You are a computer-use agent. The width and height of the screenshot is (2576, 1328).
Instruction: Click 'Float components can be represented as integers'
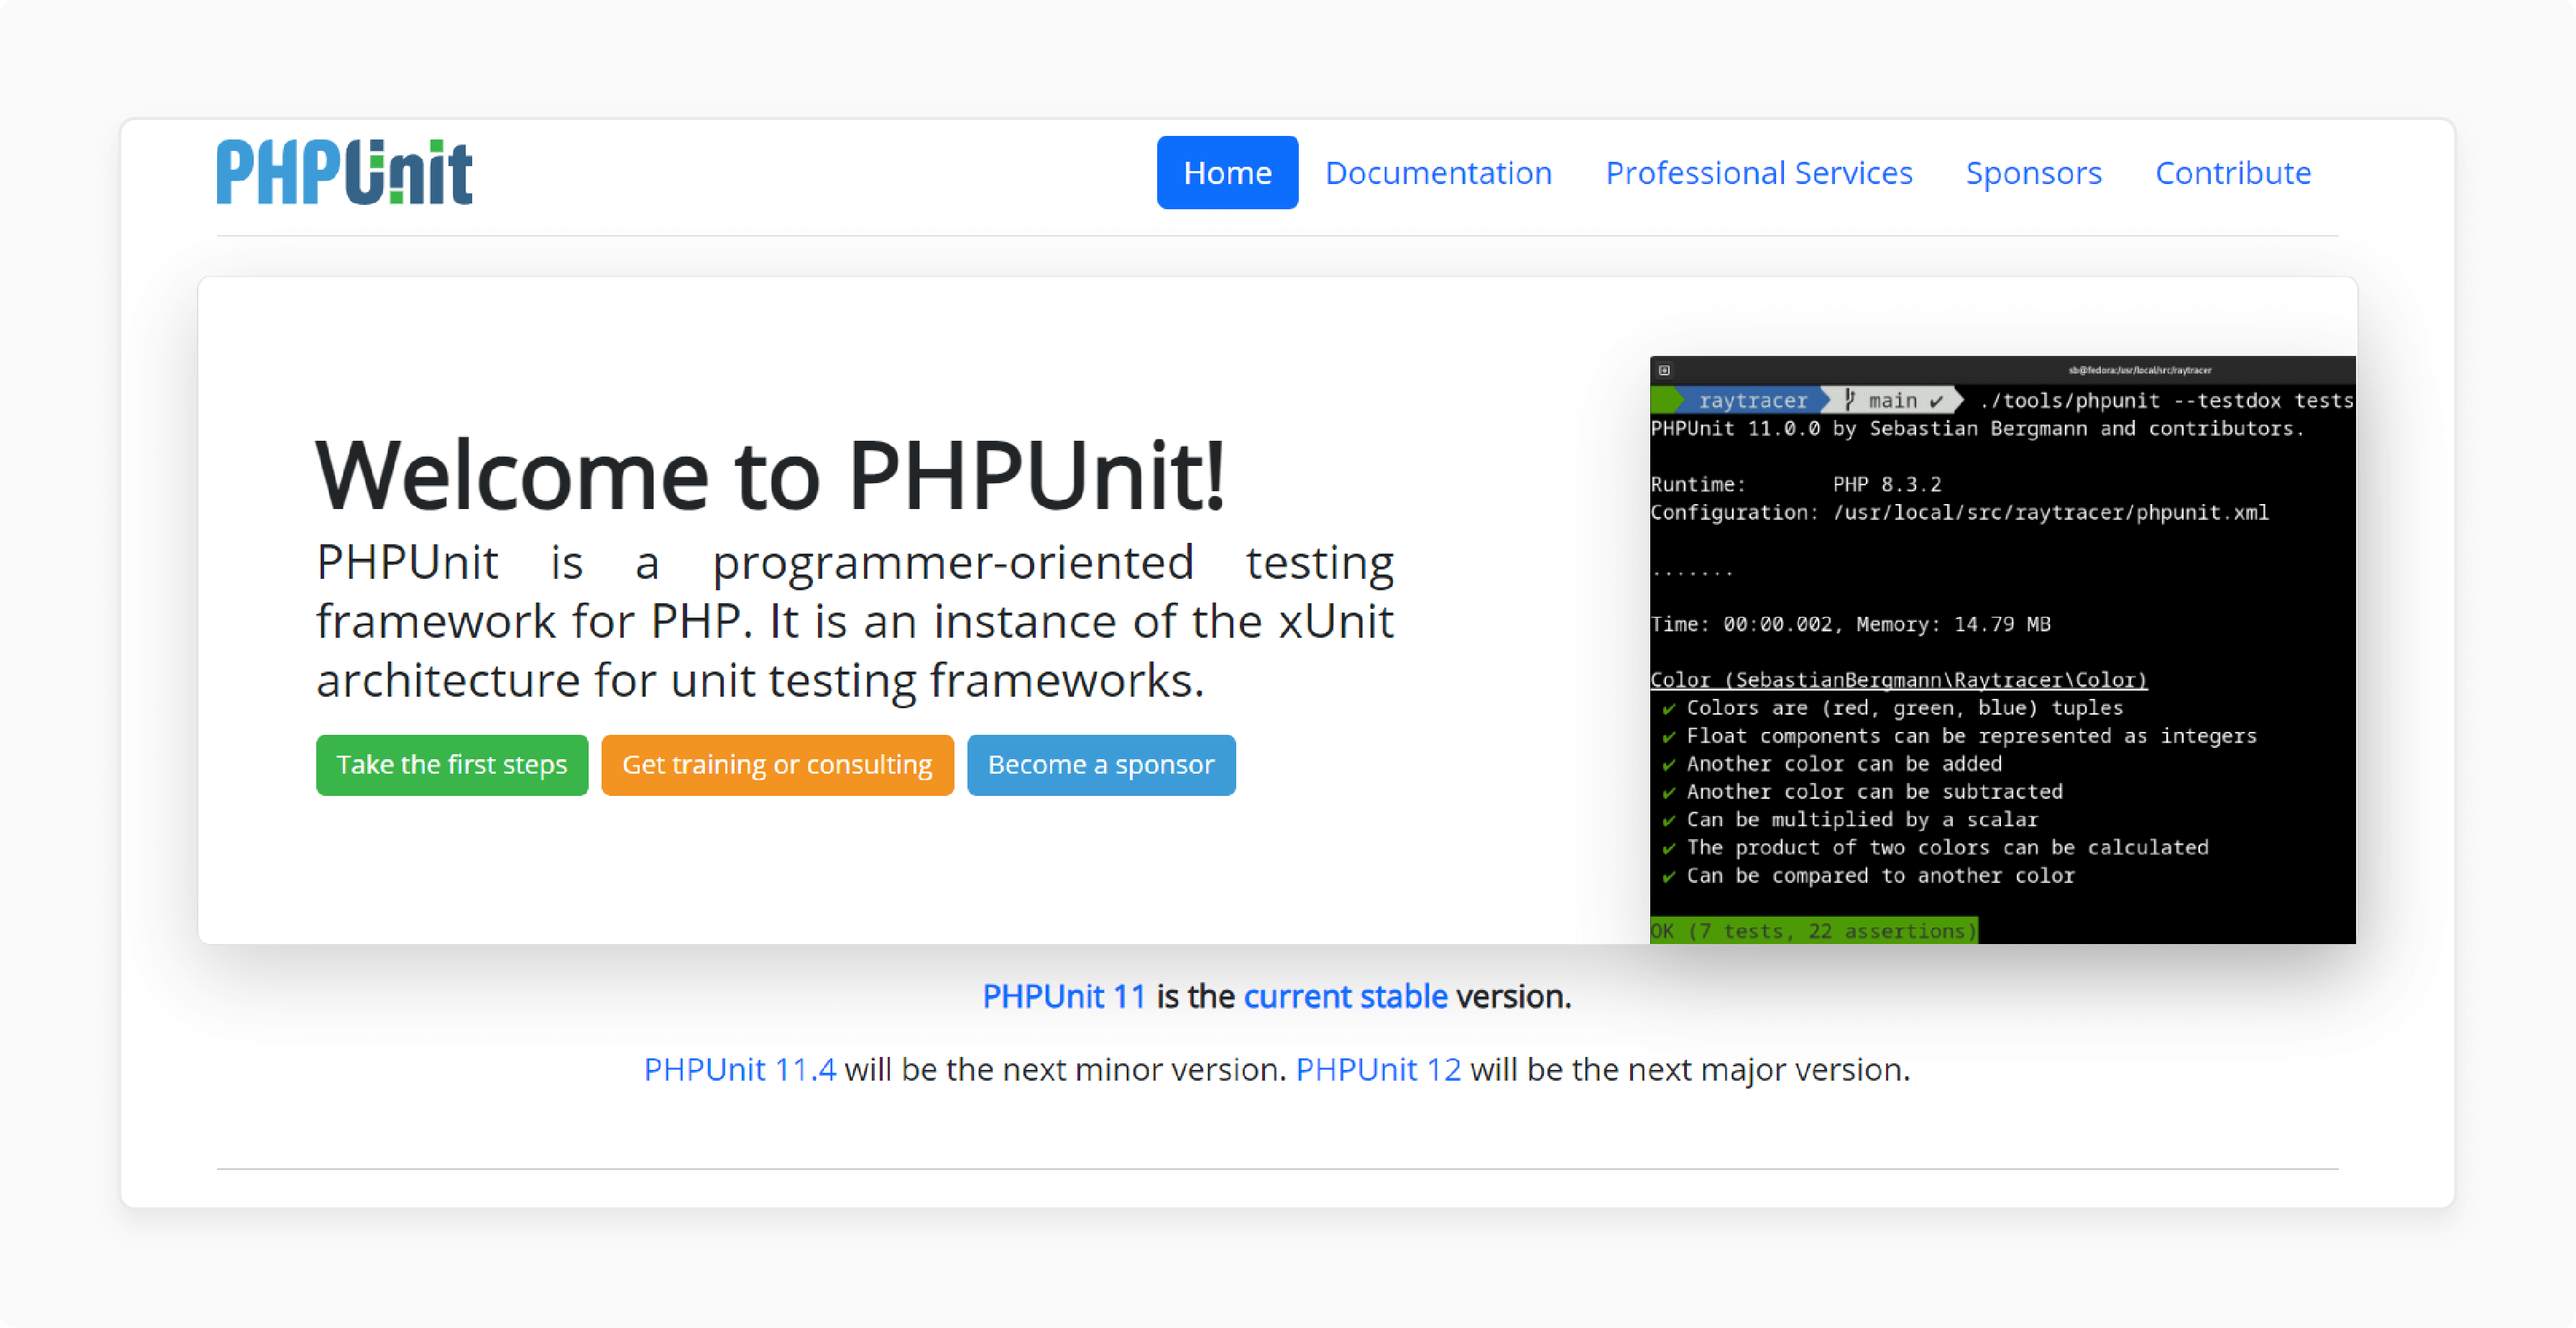pos(1959,736)
